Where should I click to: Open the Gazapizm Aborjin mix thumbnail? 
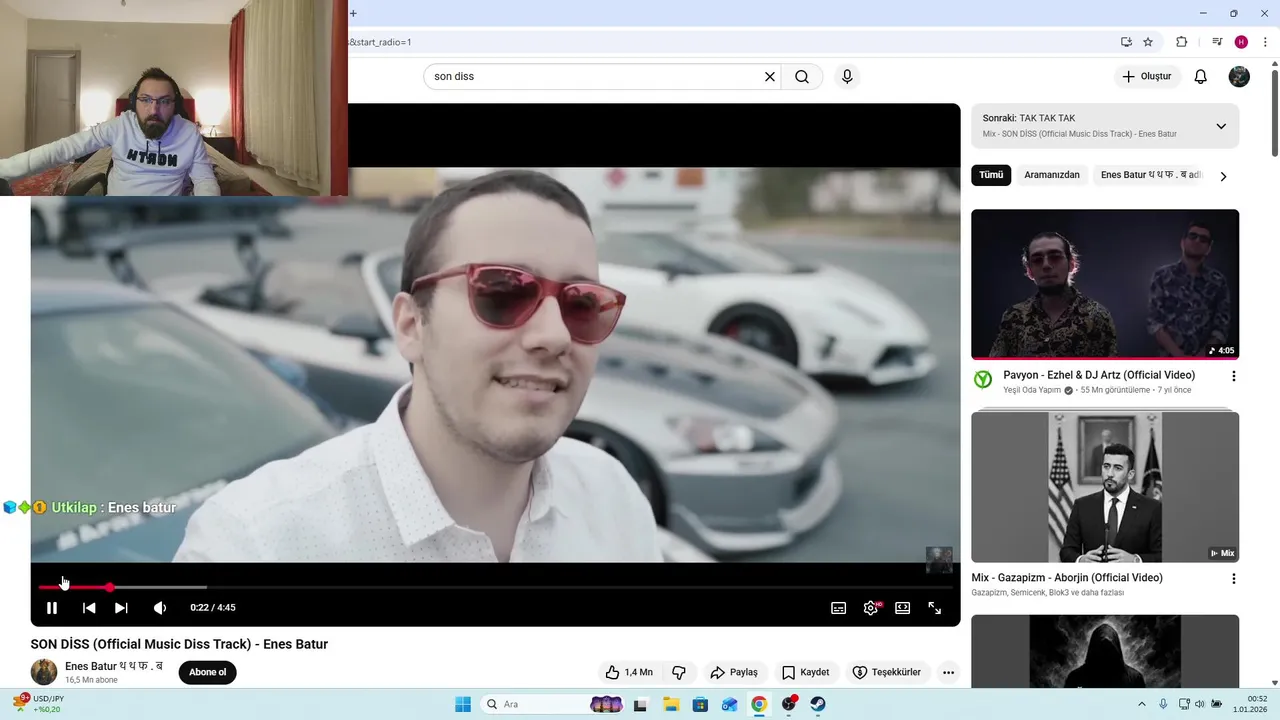pyautogui.click(x=1105, y=487)
